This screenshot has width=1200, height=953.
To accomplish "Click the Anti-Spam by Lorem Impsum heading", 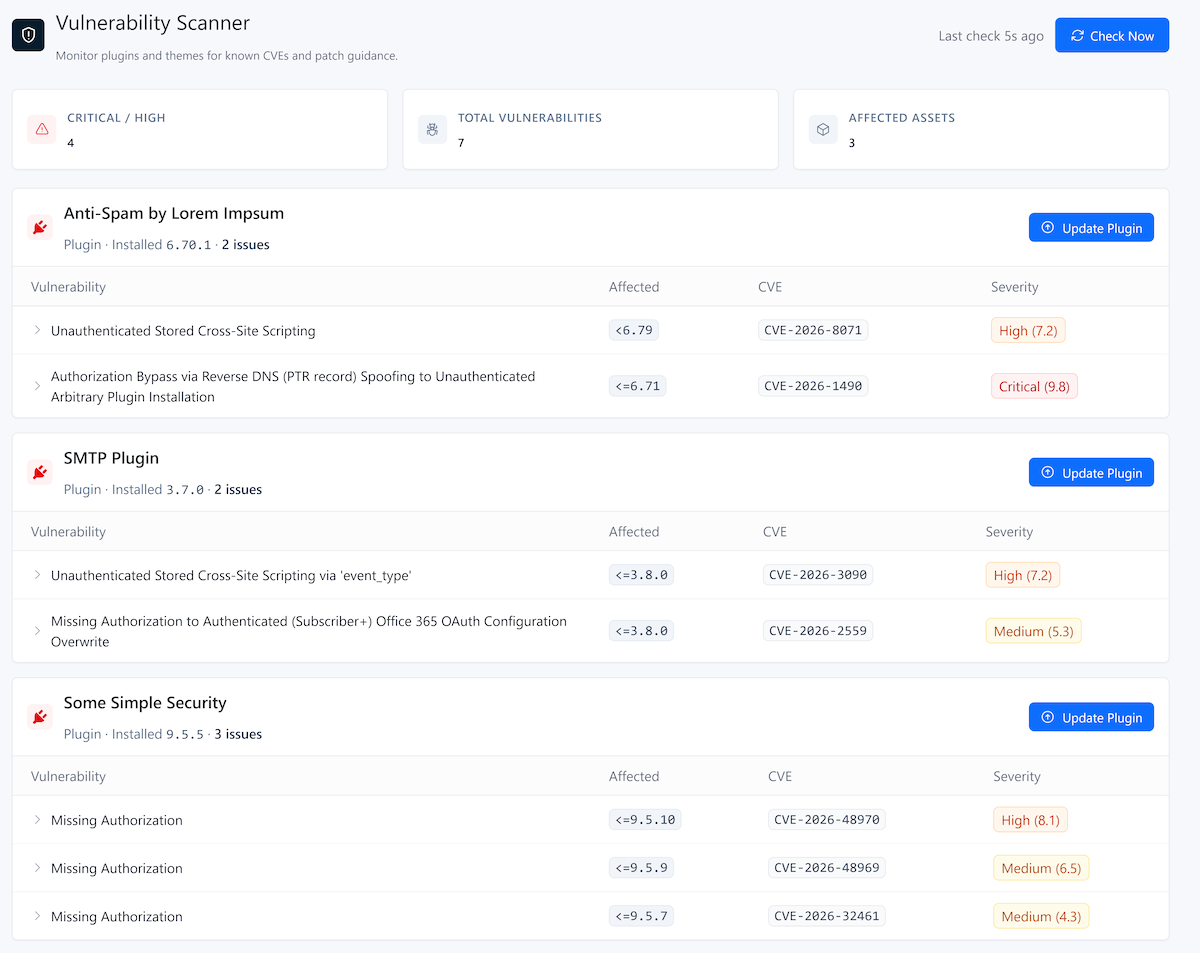I will pos(174,213).
